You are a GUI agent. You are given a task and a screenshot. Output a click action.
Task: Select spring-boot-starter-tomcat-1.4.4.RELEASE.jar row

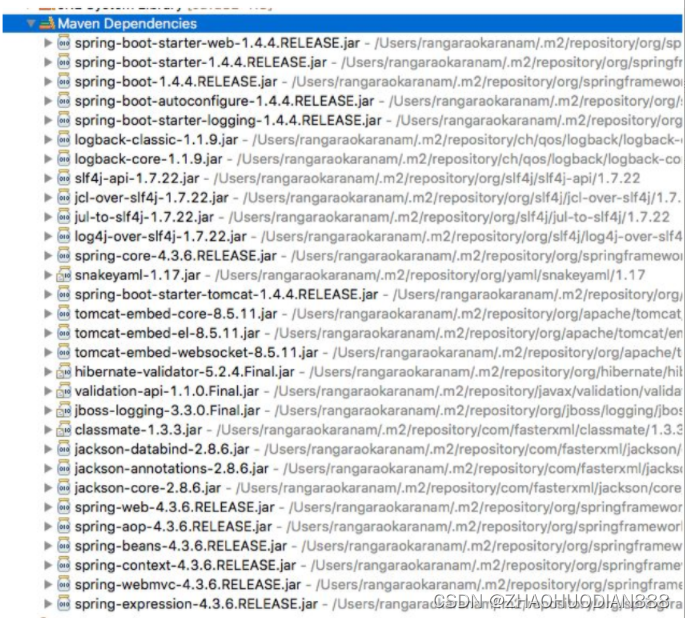pyautogui.click(x=342, y=294)
